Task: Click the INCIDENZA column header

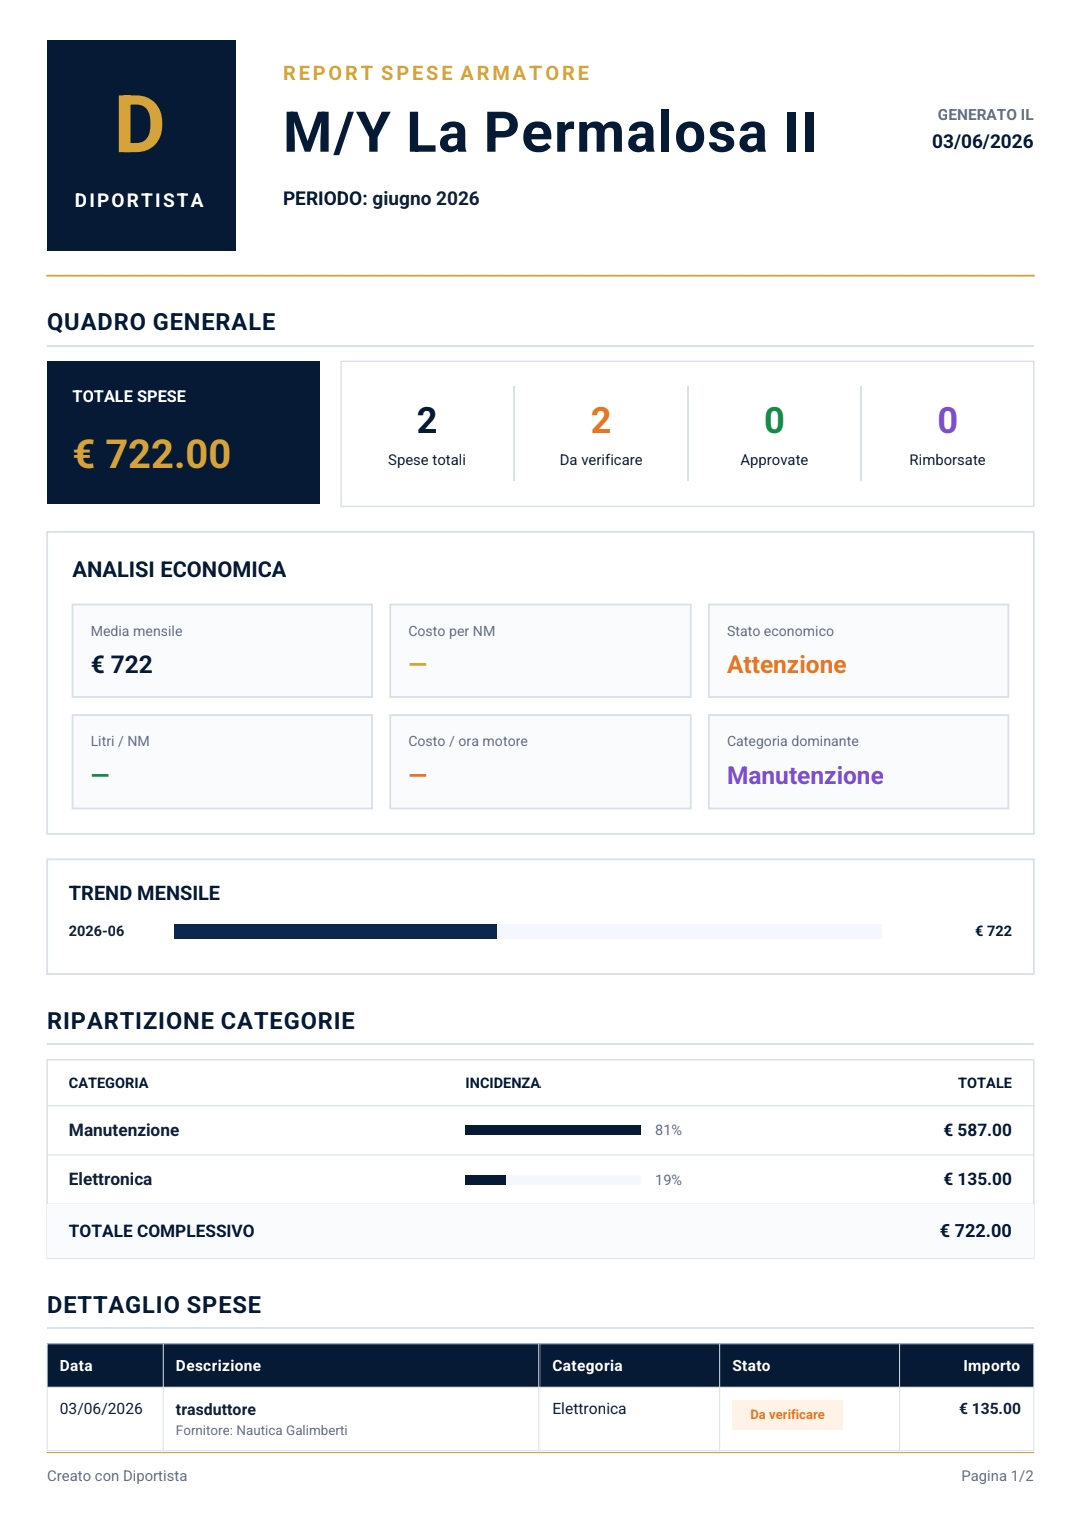Action: (503, 1083)
